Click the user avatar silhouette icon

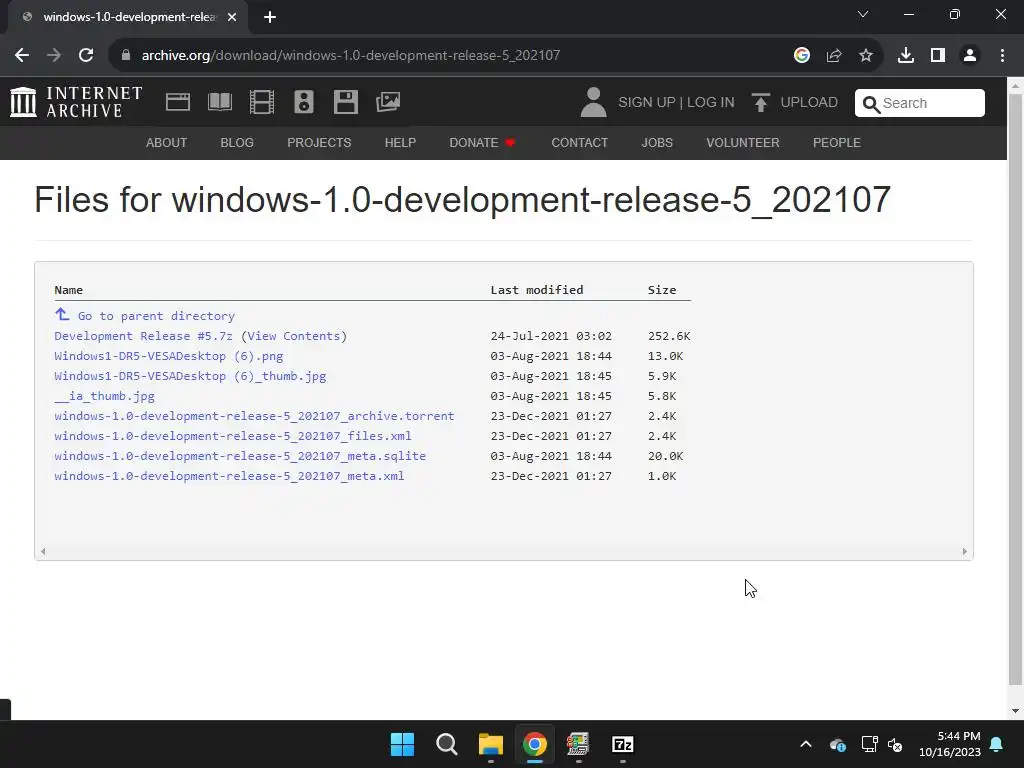(x=594, y=103)
